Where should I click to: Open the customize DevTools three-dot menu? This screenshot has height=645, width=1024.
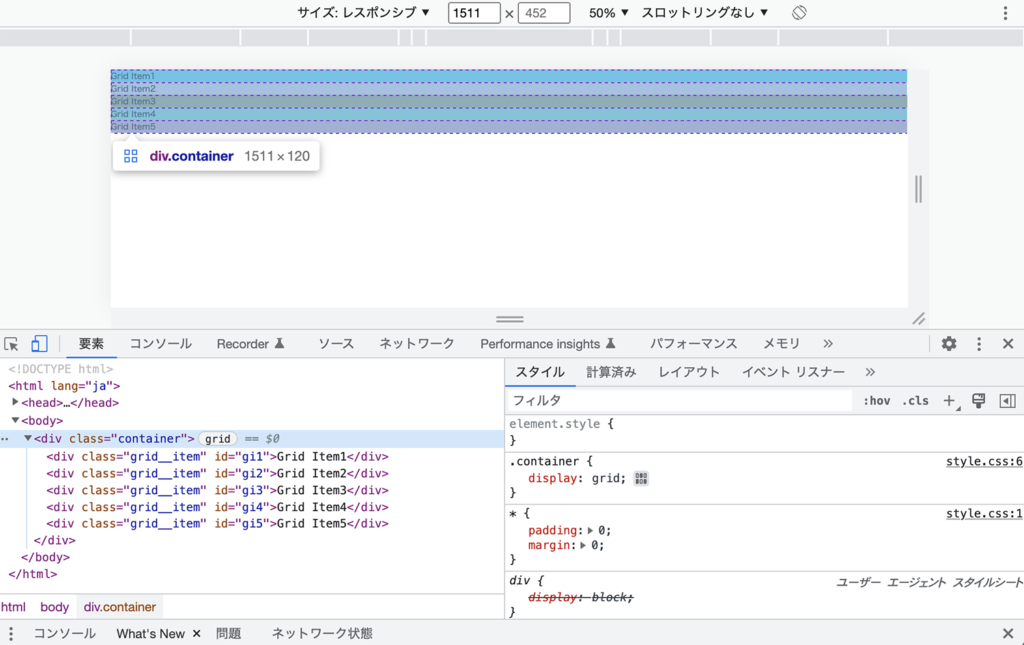(x=979, y=343)
